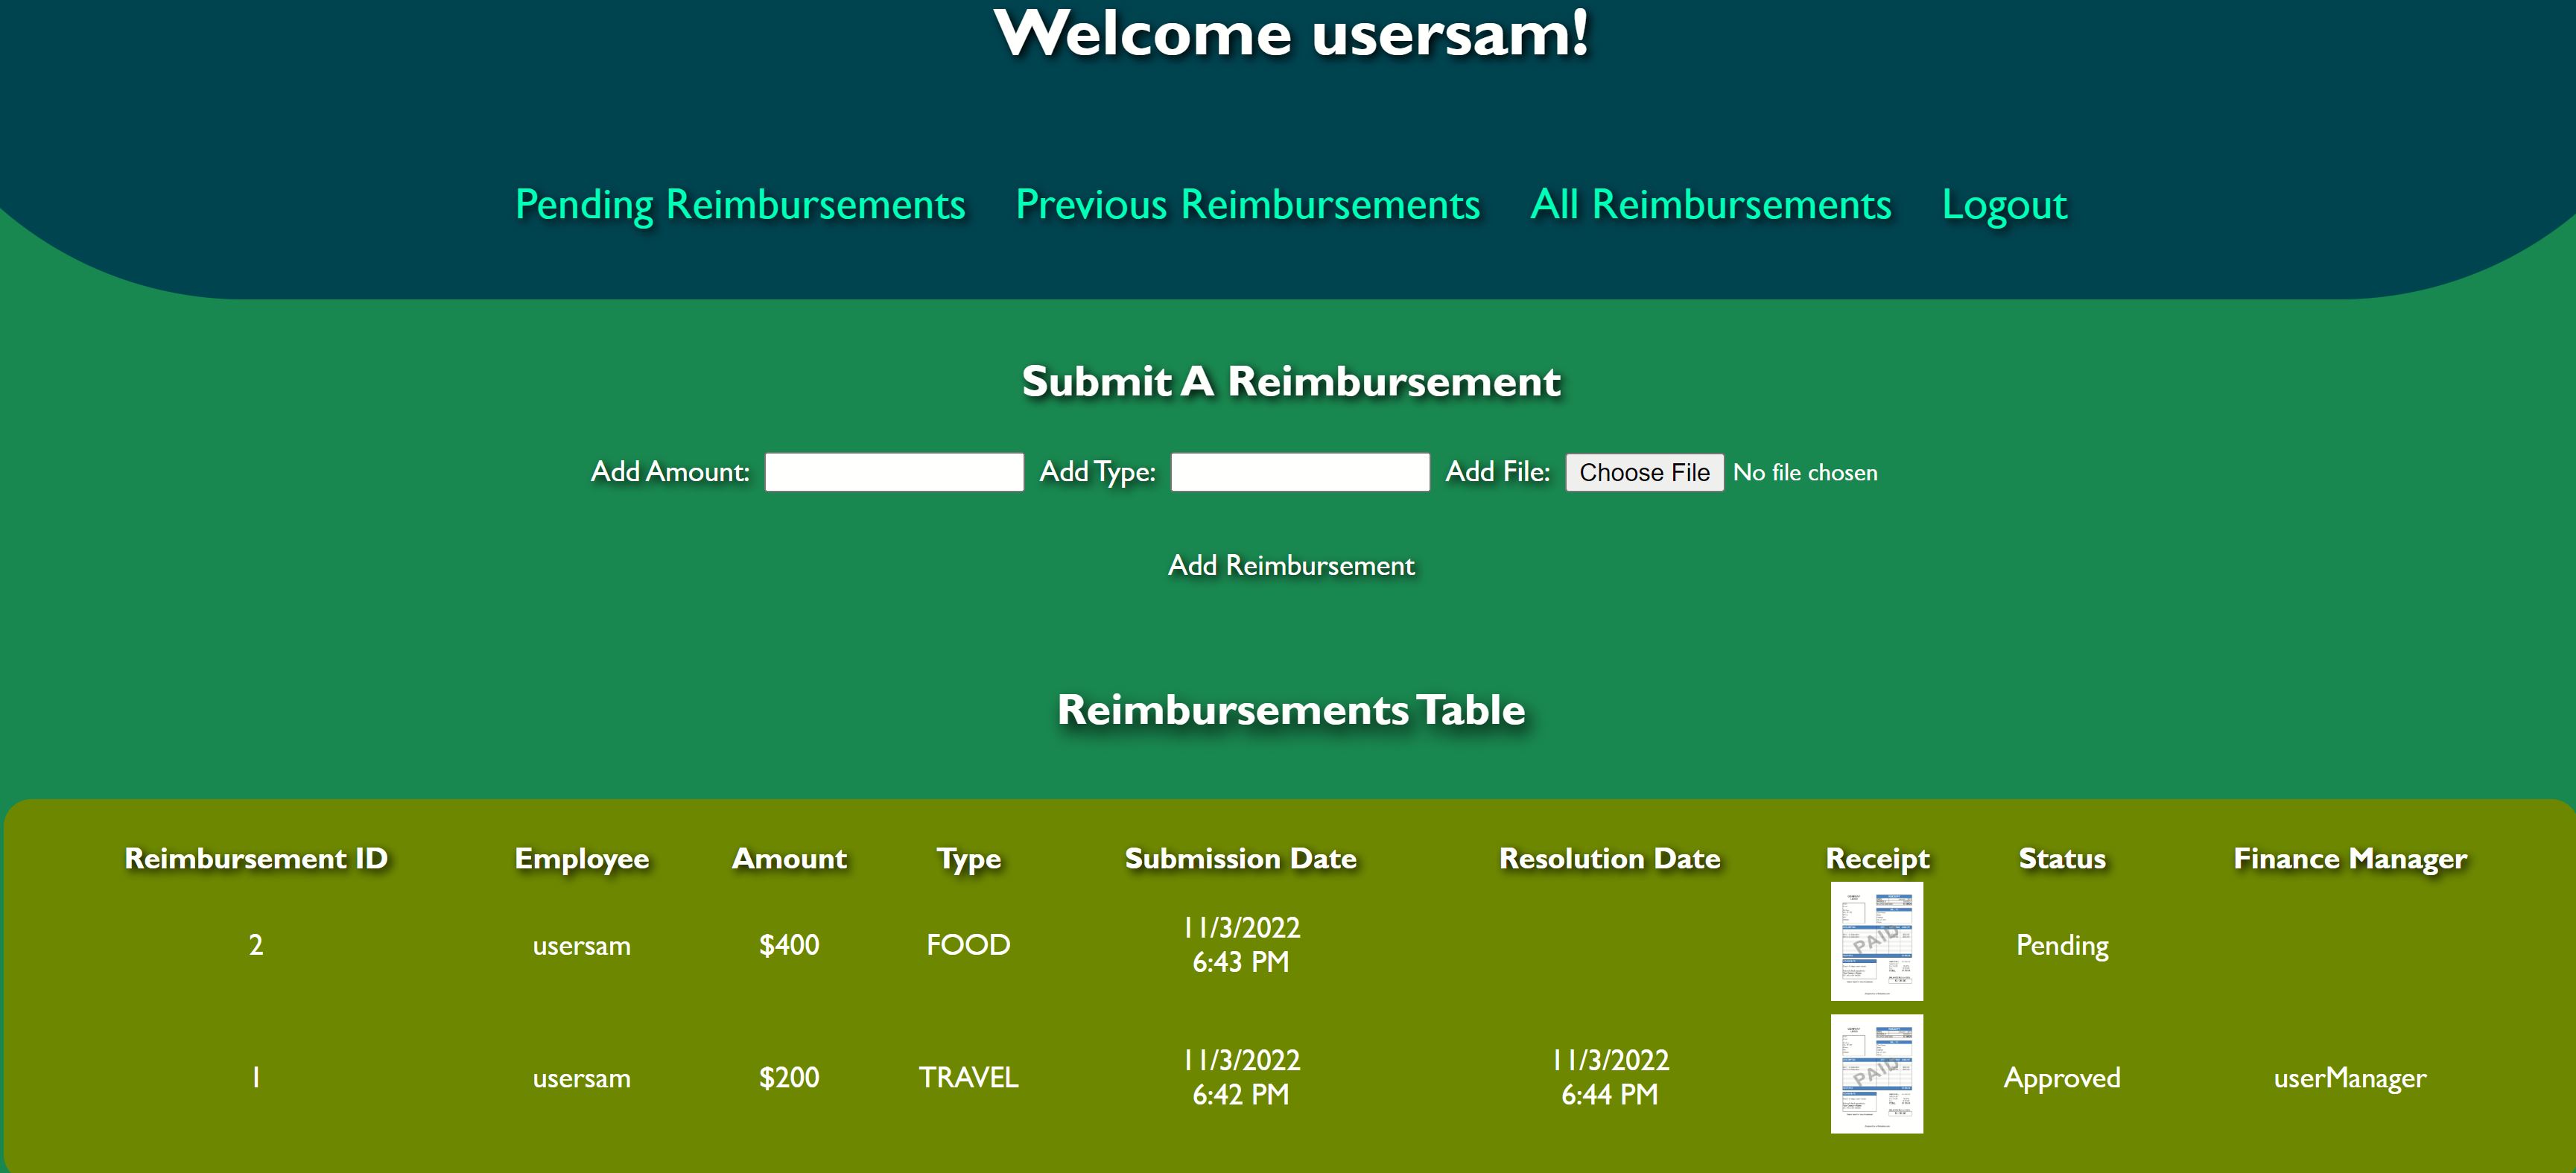Click the Add Type text field
The width and height of the screenshot is (2576, 1173).
[1299, 472]
